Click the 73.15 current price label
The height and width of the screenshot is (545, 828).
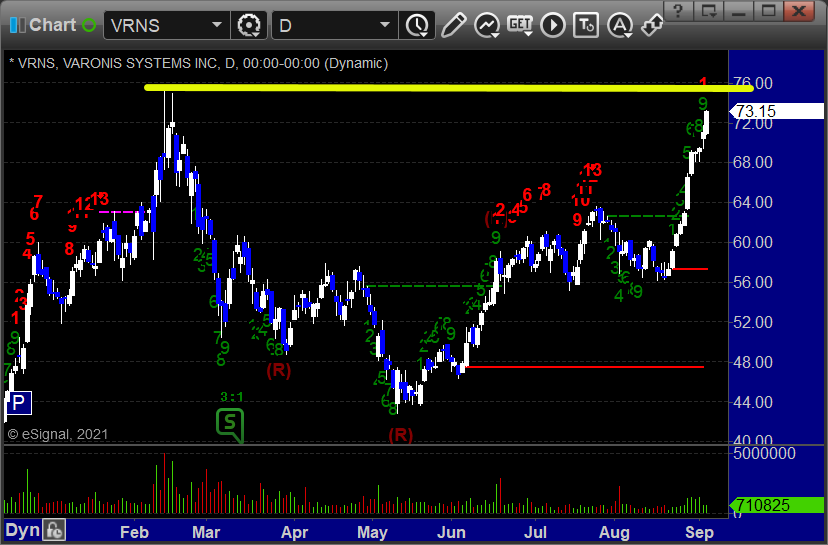(776, 111)
